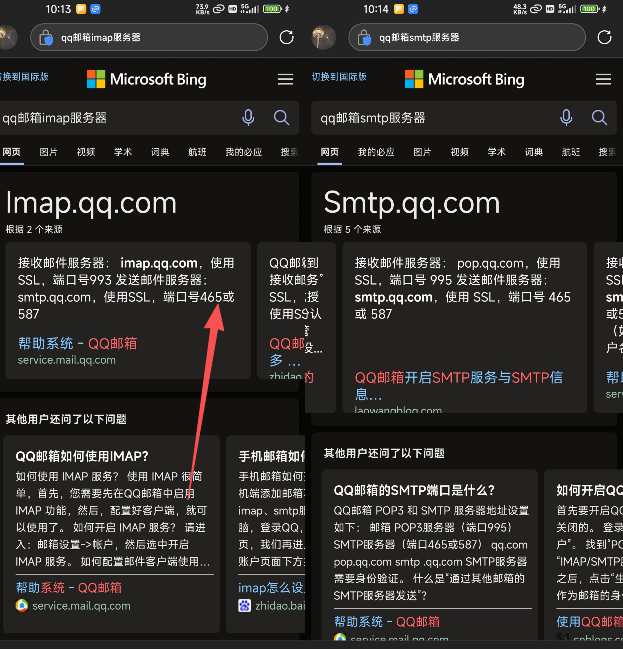Open 帮助系统 - QQ邮箱 link under SMTP端口 card
Image resolution: width=623 pixels, height=649 pixels.
[387, 622]
